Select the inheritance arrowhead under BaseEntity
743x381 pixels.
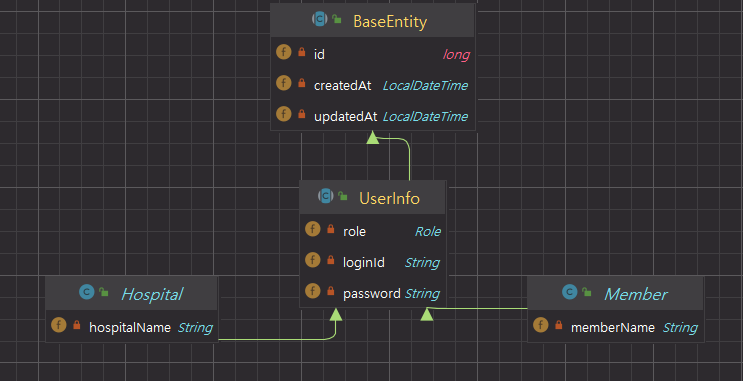point(373,137)
